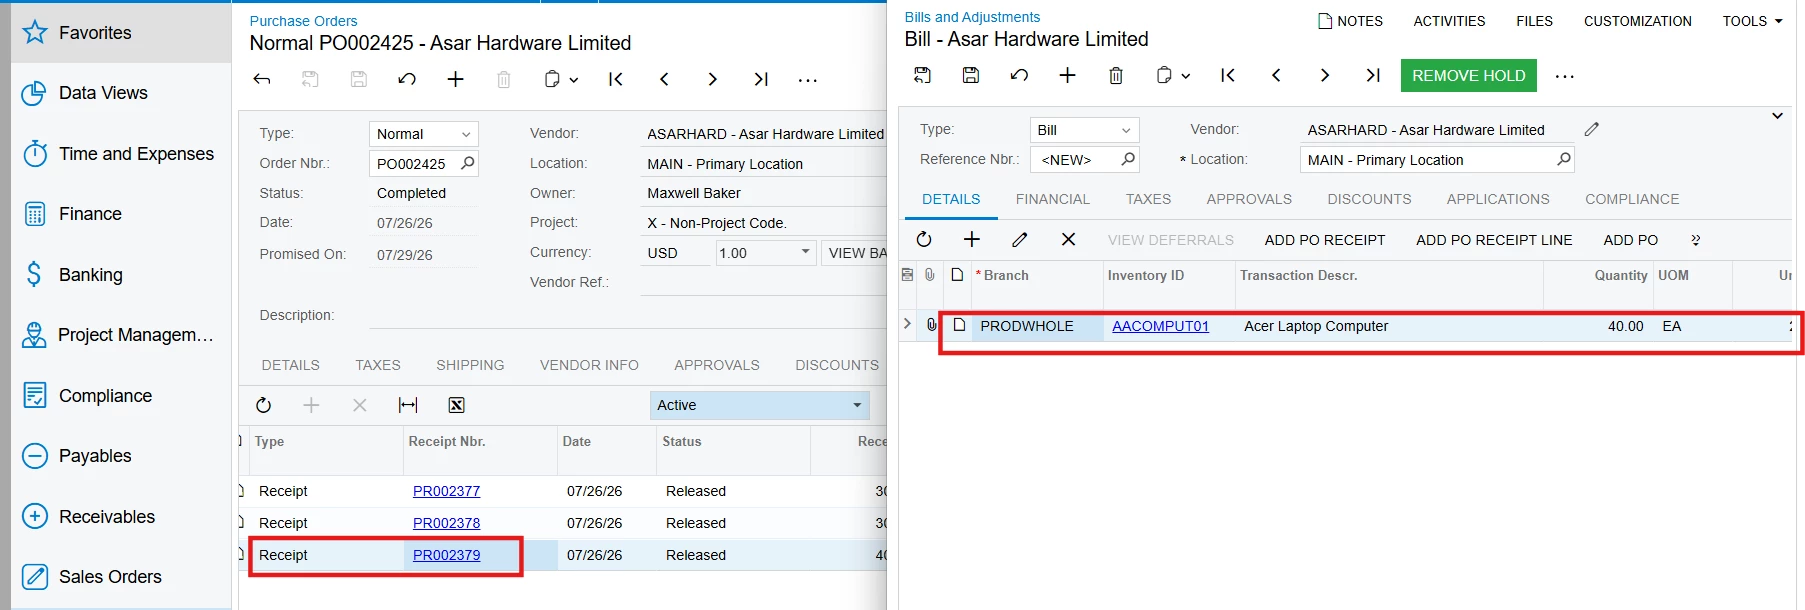Image resolution: width=1805 pixels, height=610 pixels.
Task: Switch to TAXES tab in Bill
Action: pos(1148,199)
